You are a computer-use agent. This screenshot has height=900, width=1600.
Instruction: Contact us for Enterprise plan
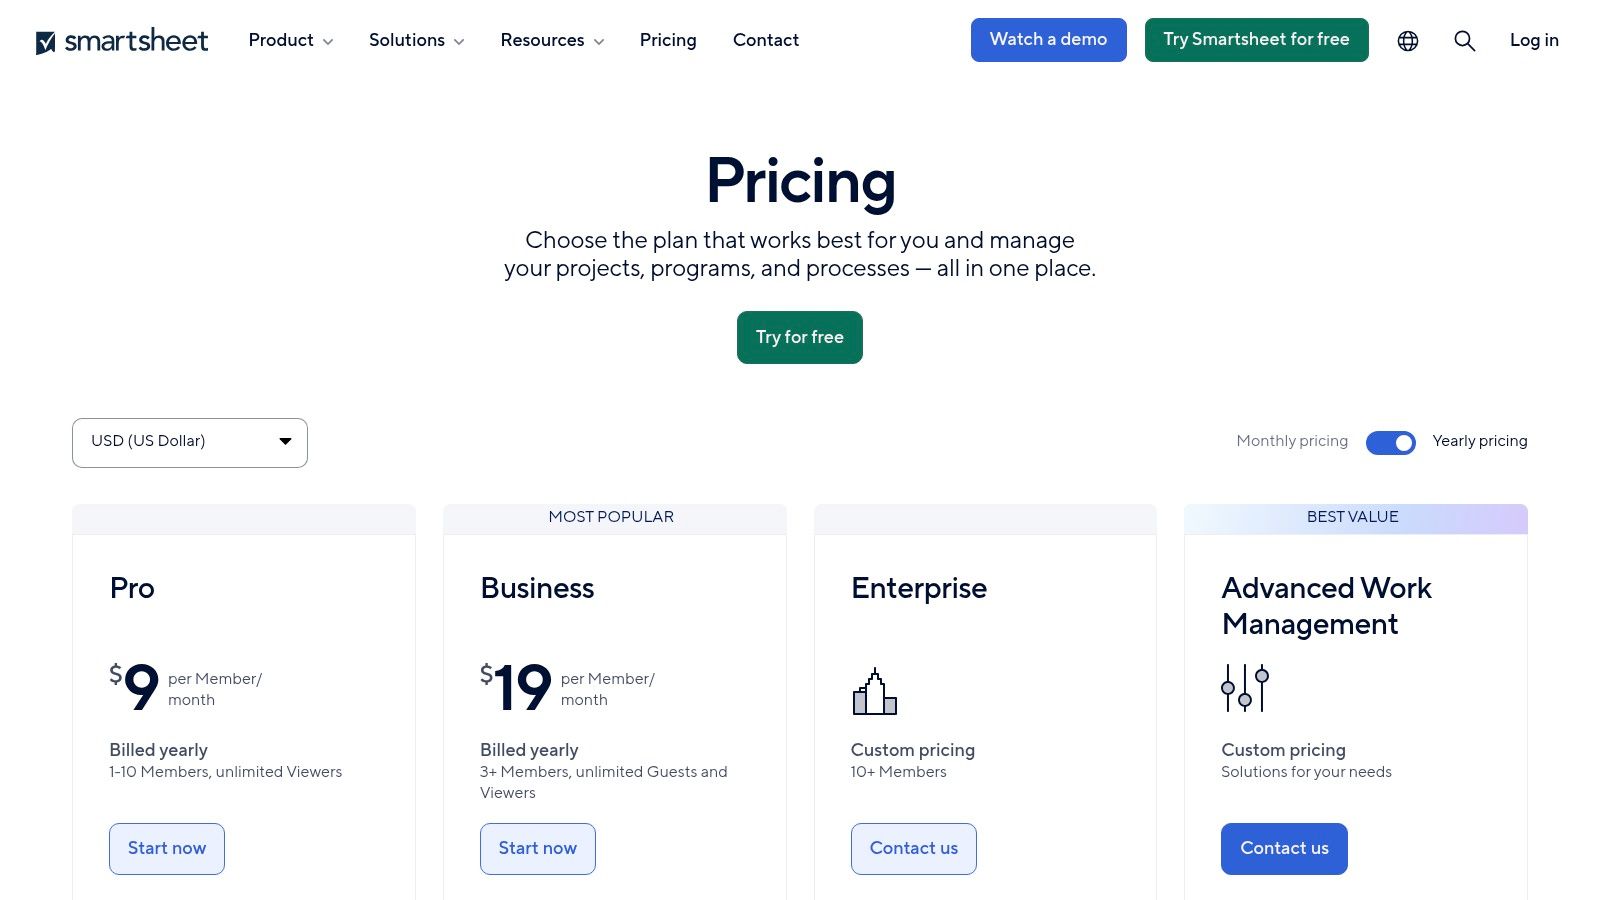(x=913, y=848)
